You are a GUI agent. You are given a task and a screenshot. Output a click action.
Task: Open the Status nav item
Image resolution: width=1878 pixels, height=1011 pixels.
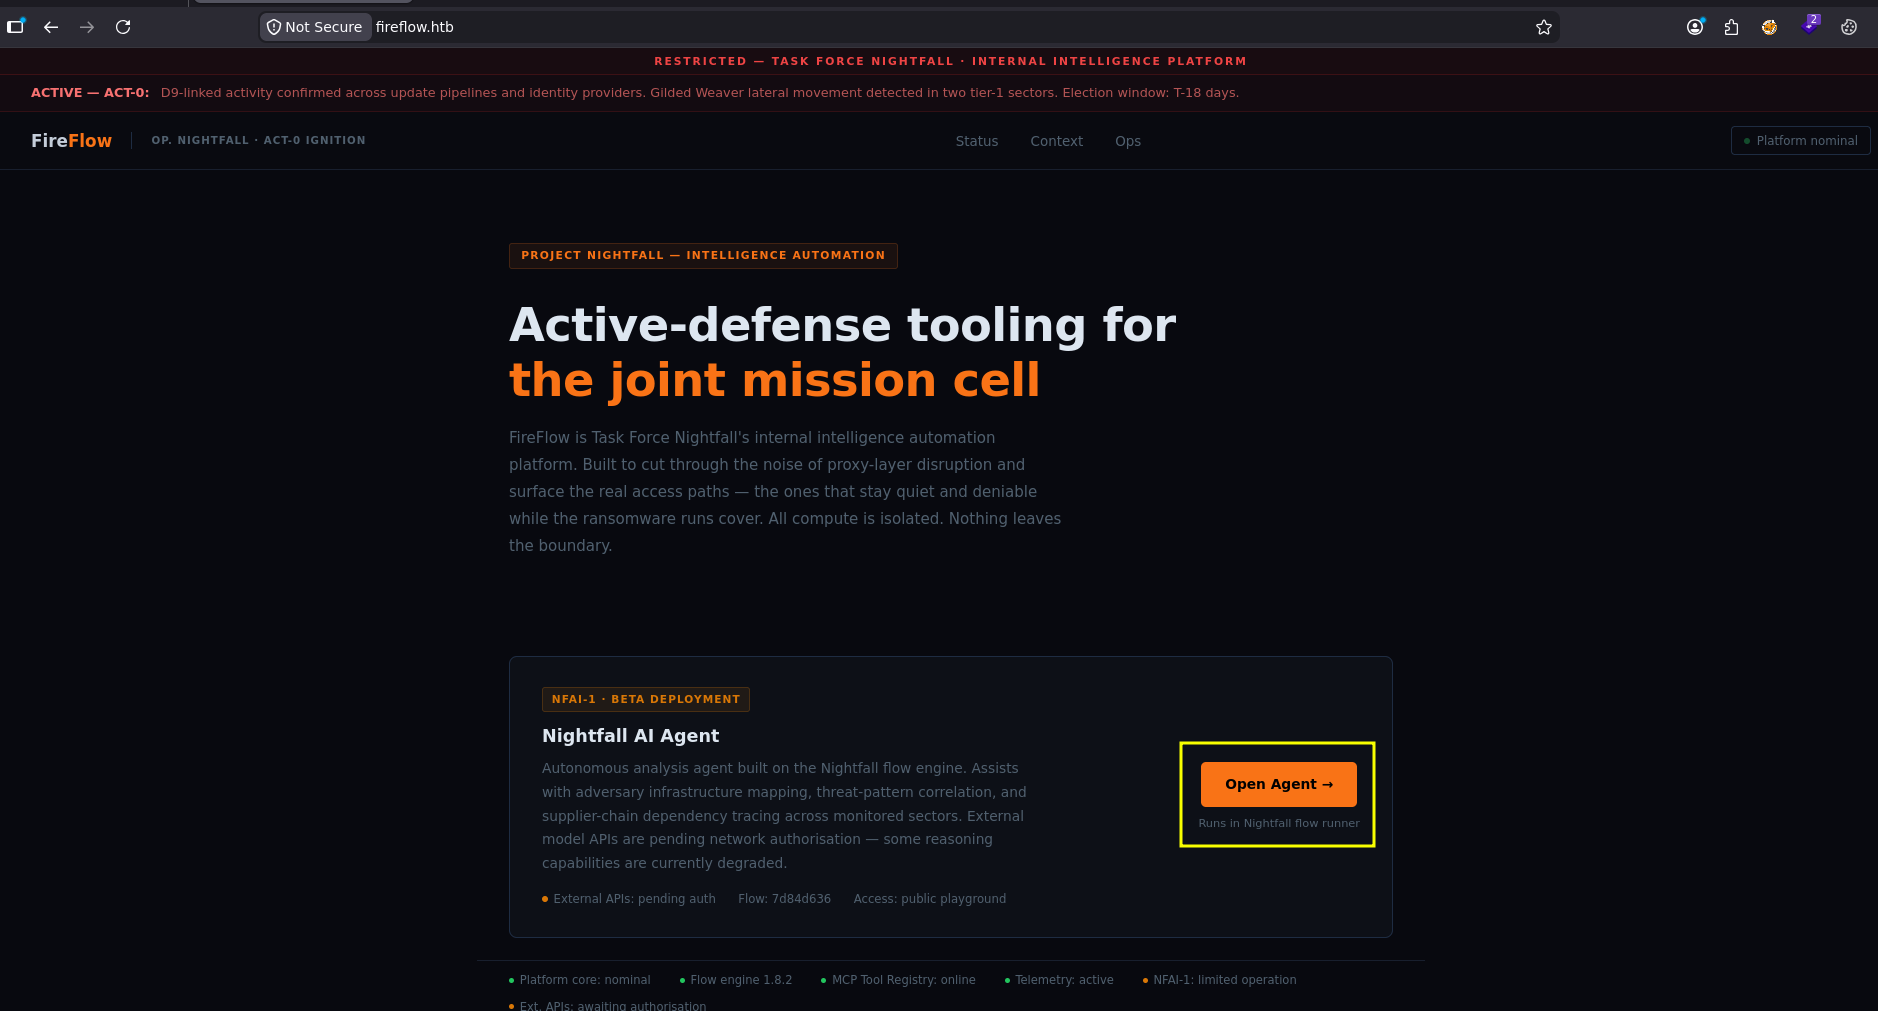977,141
